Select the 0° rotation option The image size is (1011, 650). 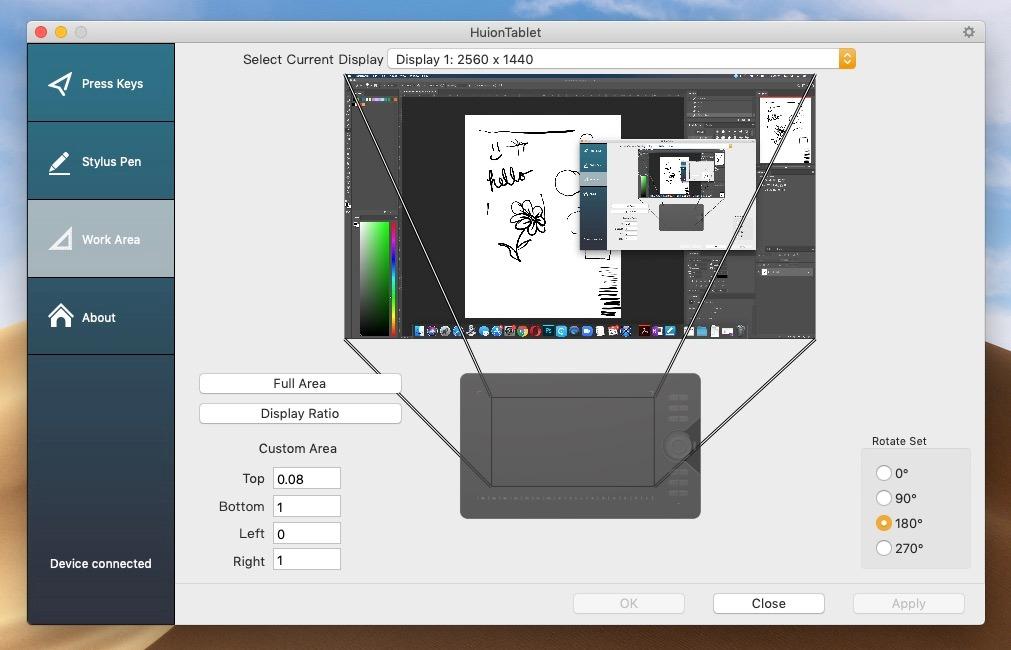click(x=884, y=473)
